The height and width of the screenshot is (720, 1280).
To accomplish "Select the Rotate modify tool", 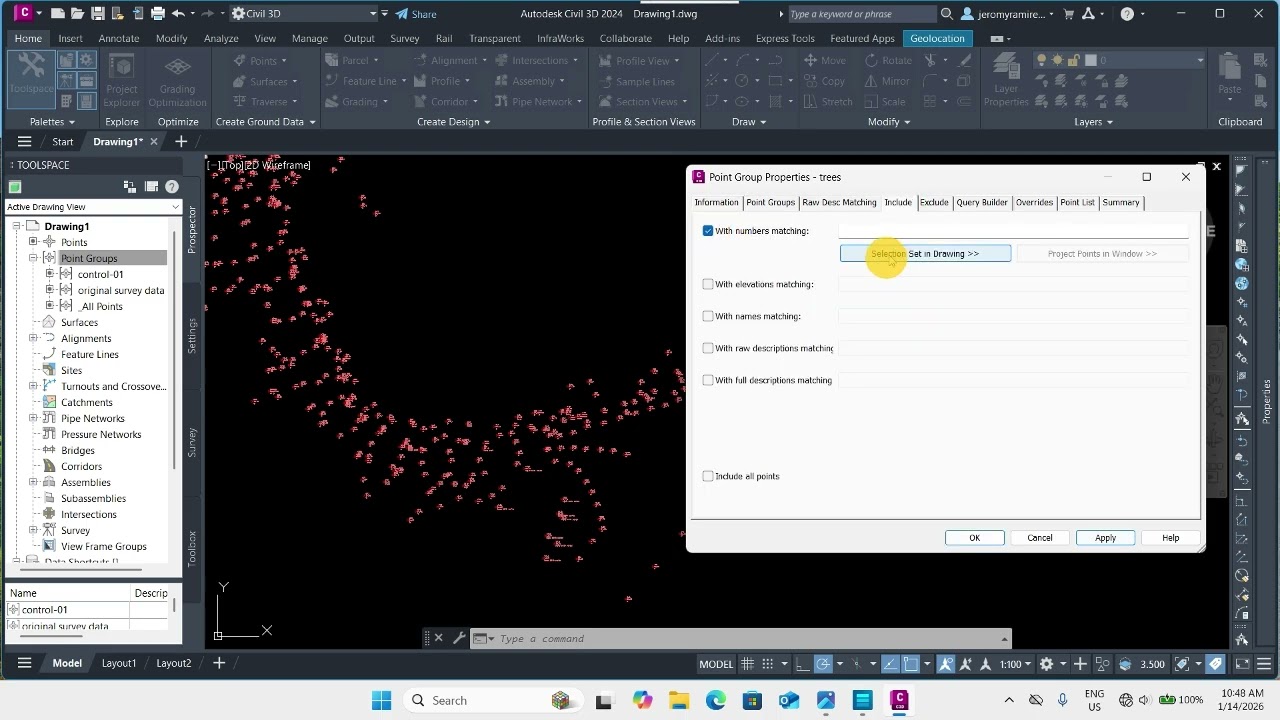I will tap(887, 60).
